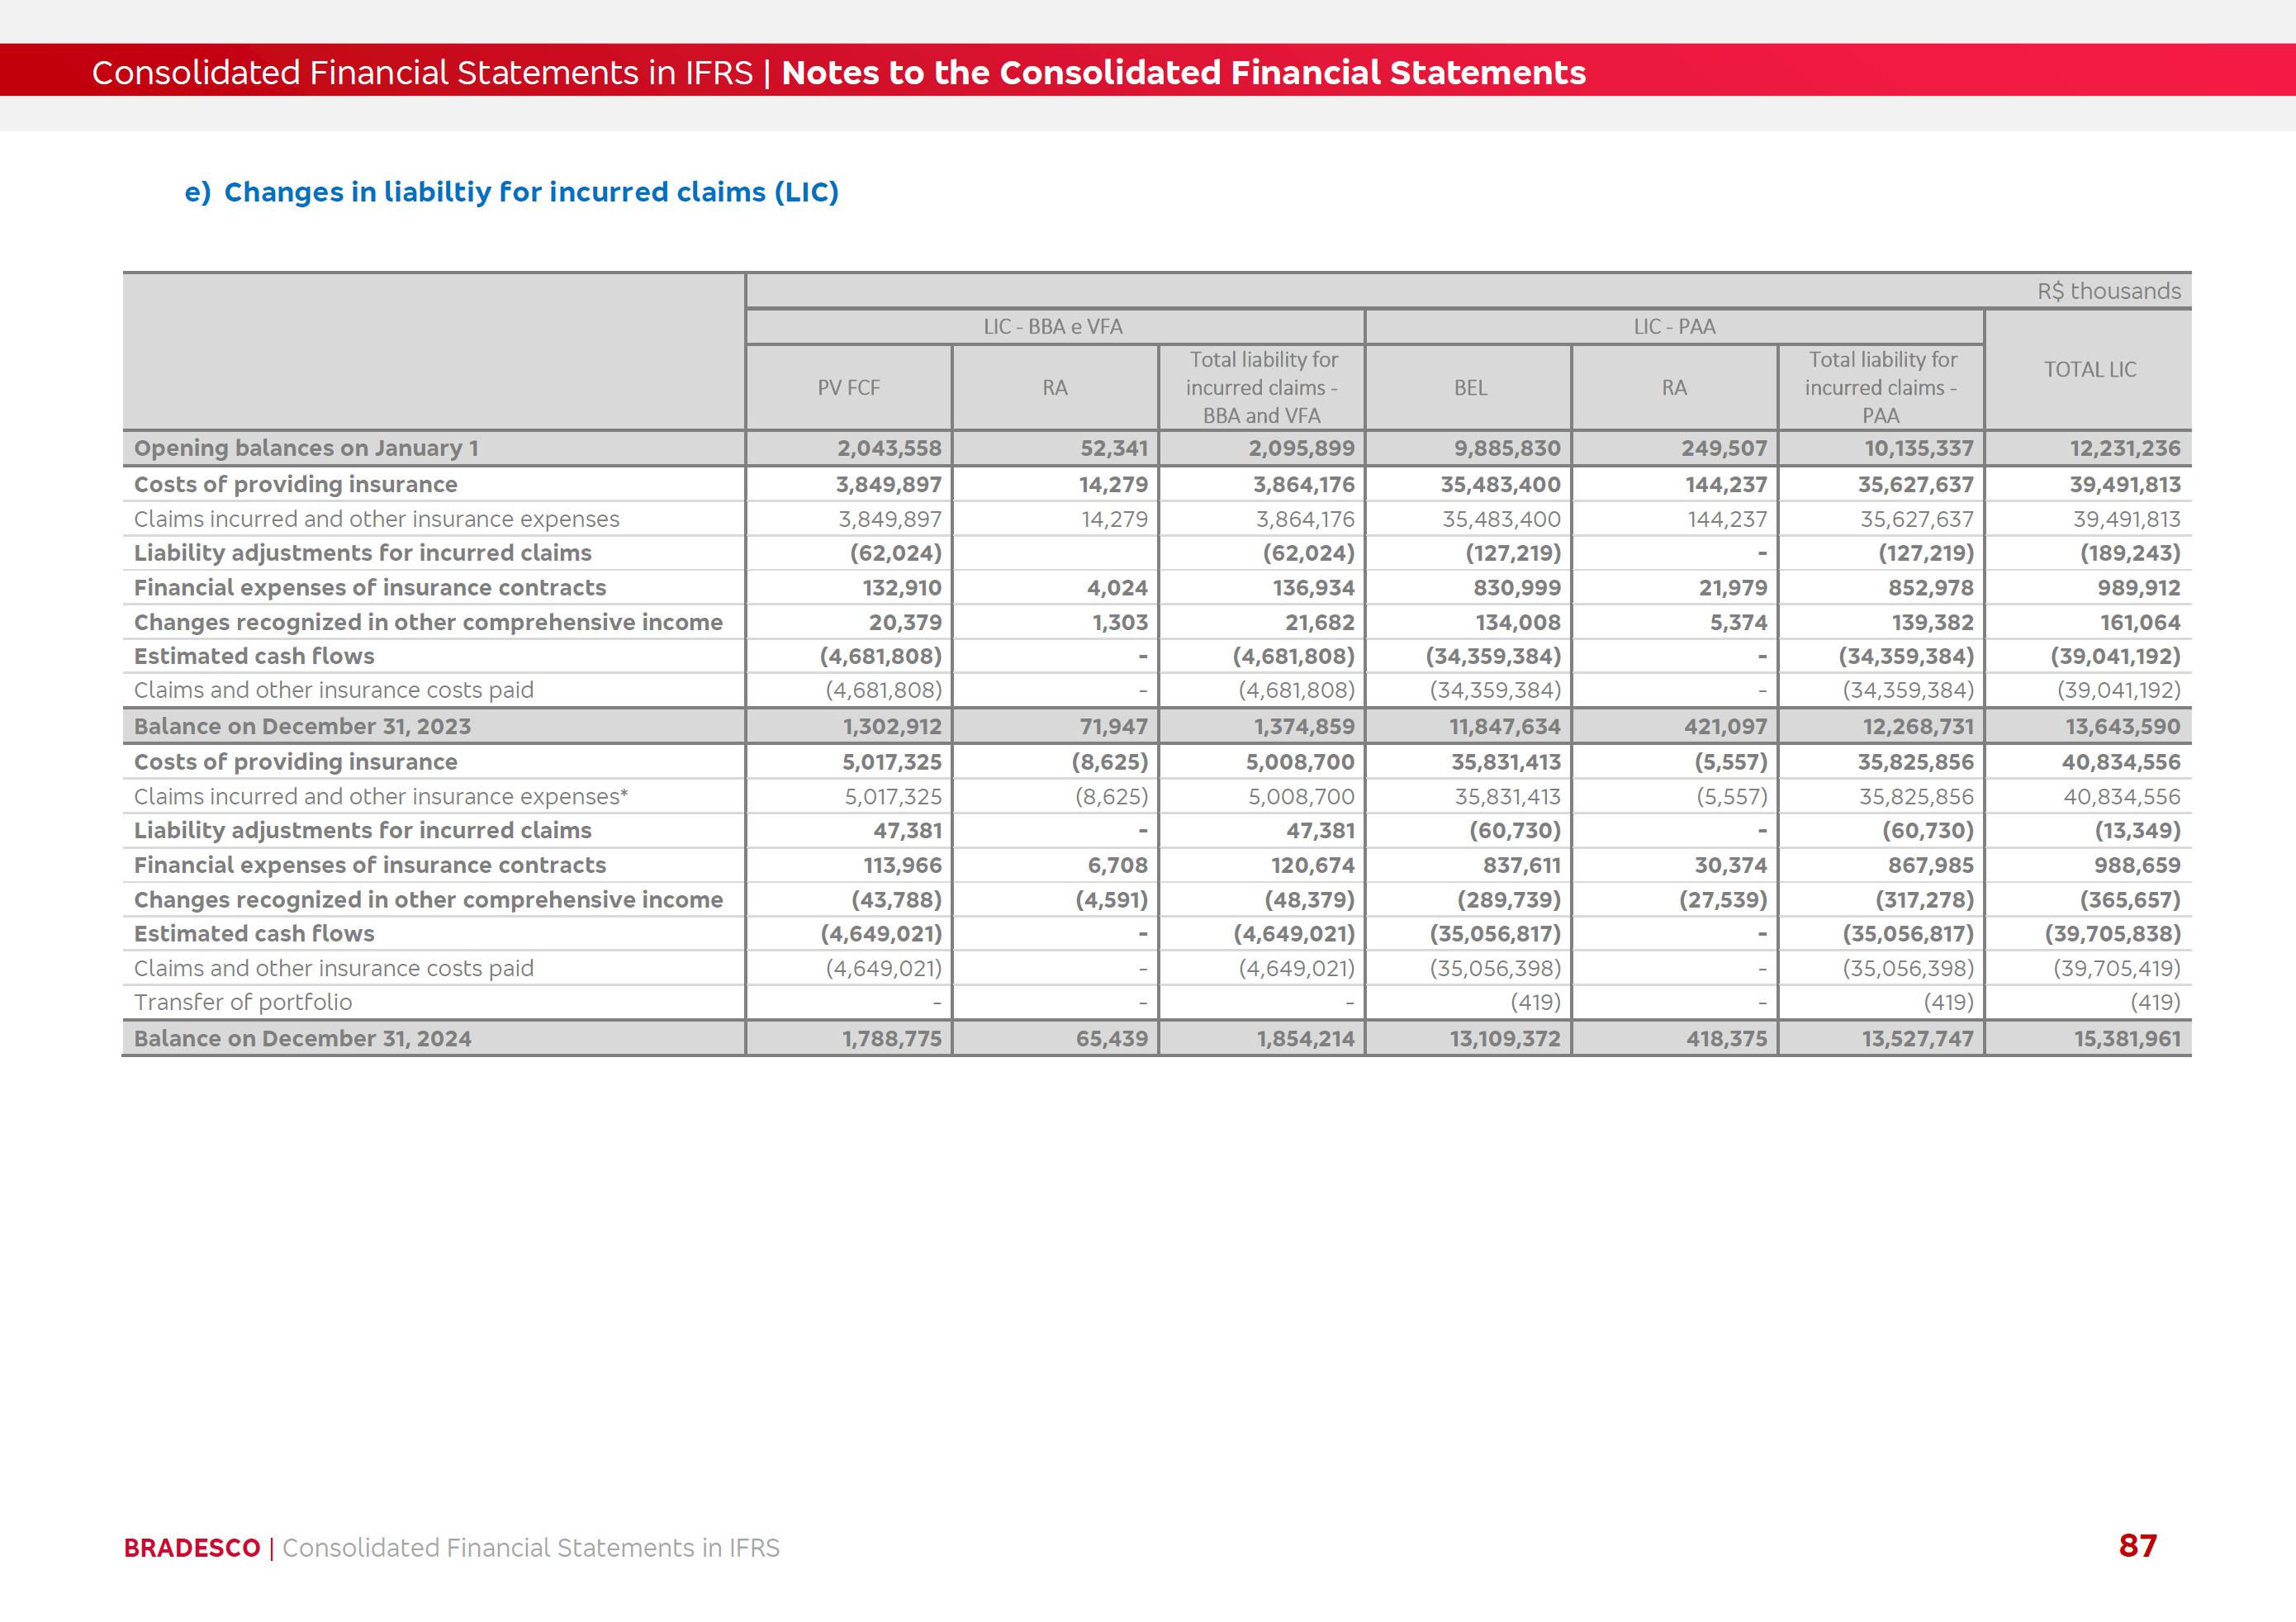Click Balance on December 31, 2023 row label
This screenshot has height=1622, width=2296.
pyautogui.click(x=302, y=727)
